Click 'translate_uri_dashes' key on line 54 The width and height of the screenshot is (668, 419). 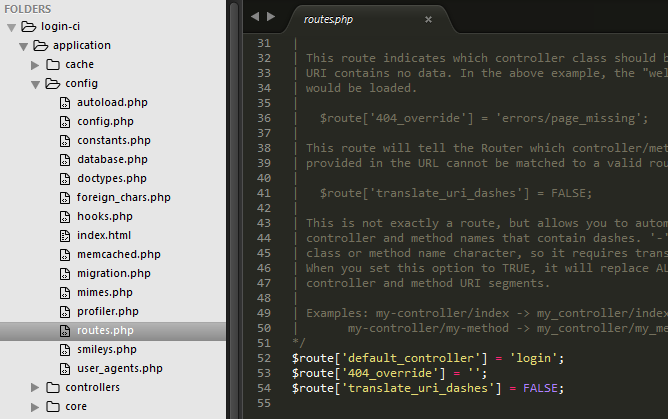pos(418,388)
